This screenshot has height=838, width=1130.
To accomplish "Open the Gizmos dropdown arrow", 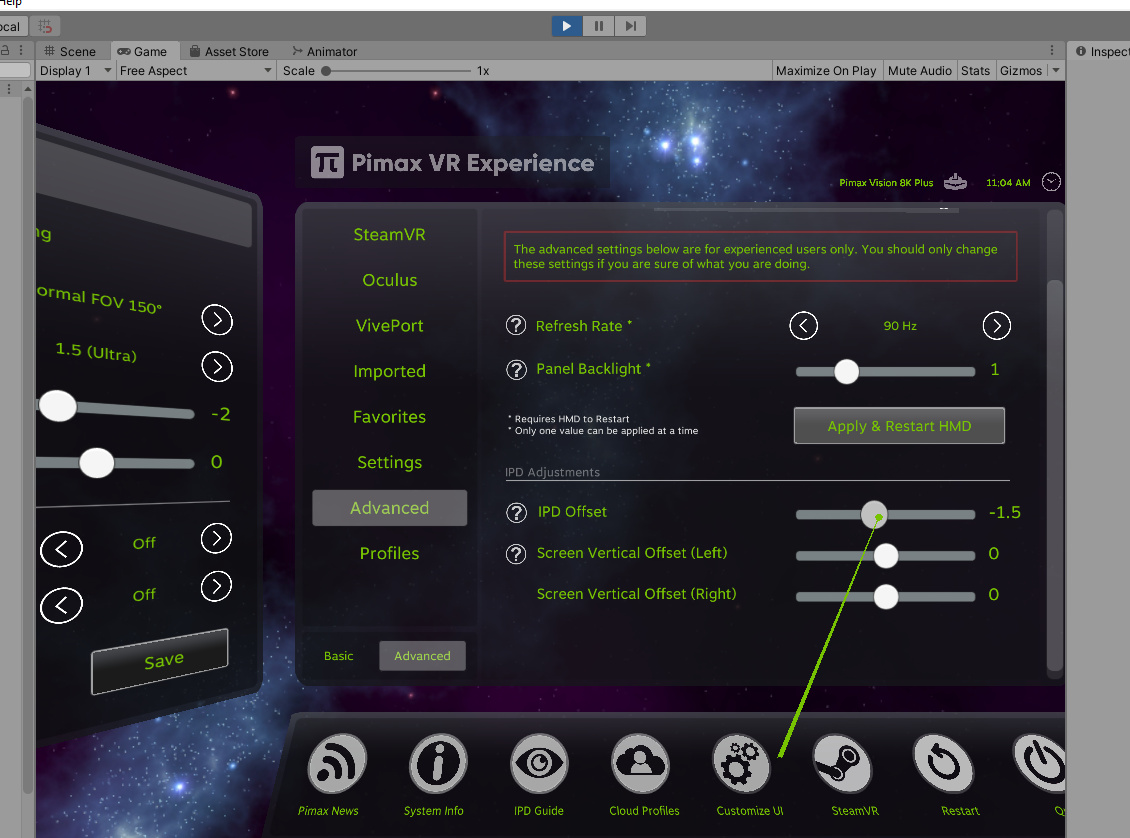I will pyautogui.click(x=1056, y=71).
